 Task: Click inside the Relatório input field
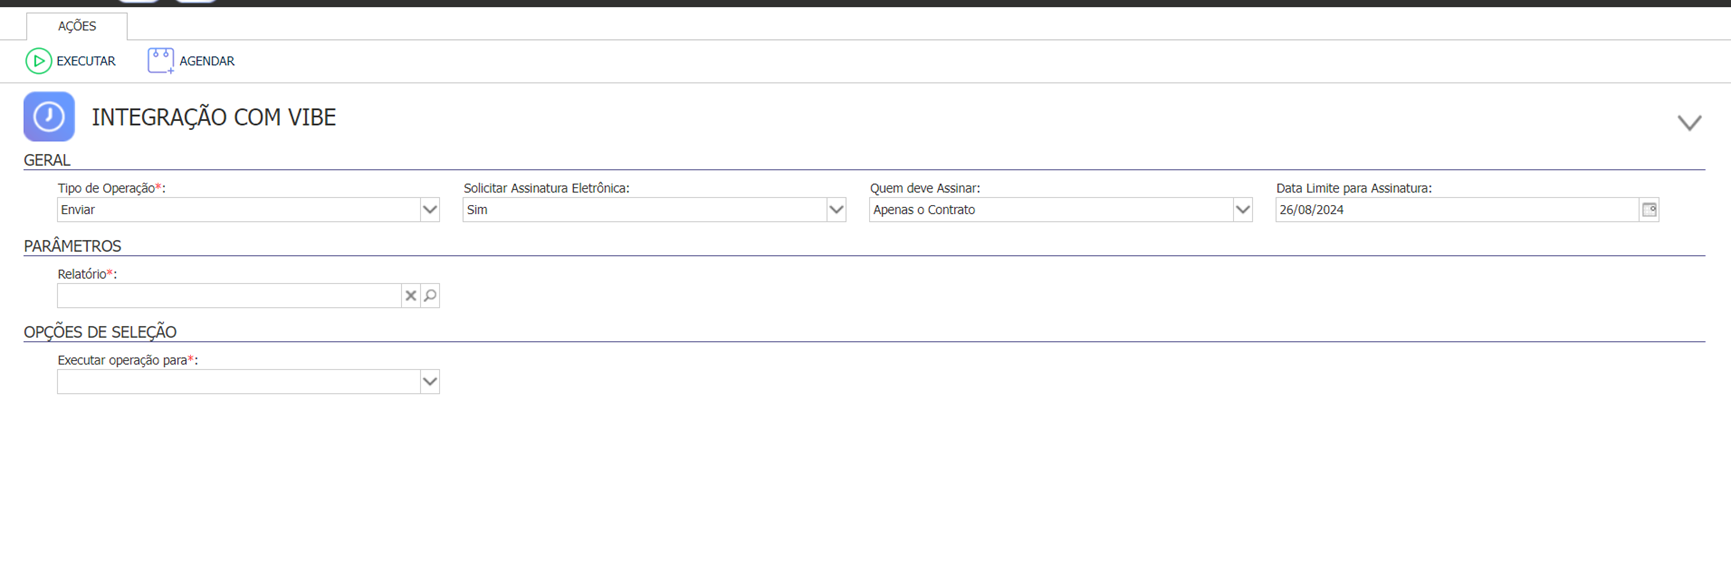[229, 296]
